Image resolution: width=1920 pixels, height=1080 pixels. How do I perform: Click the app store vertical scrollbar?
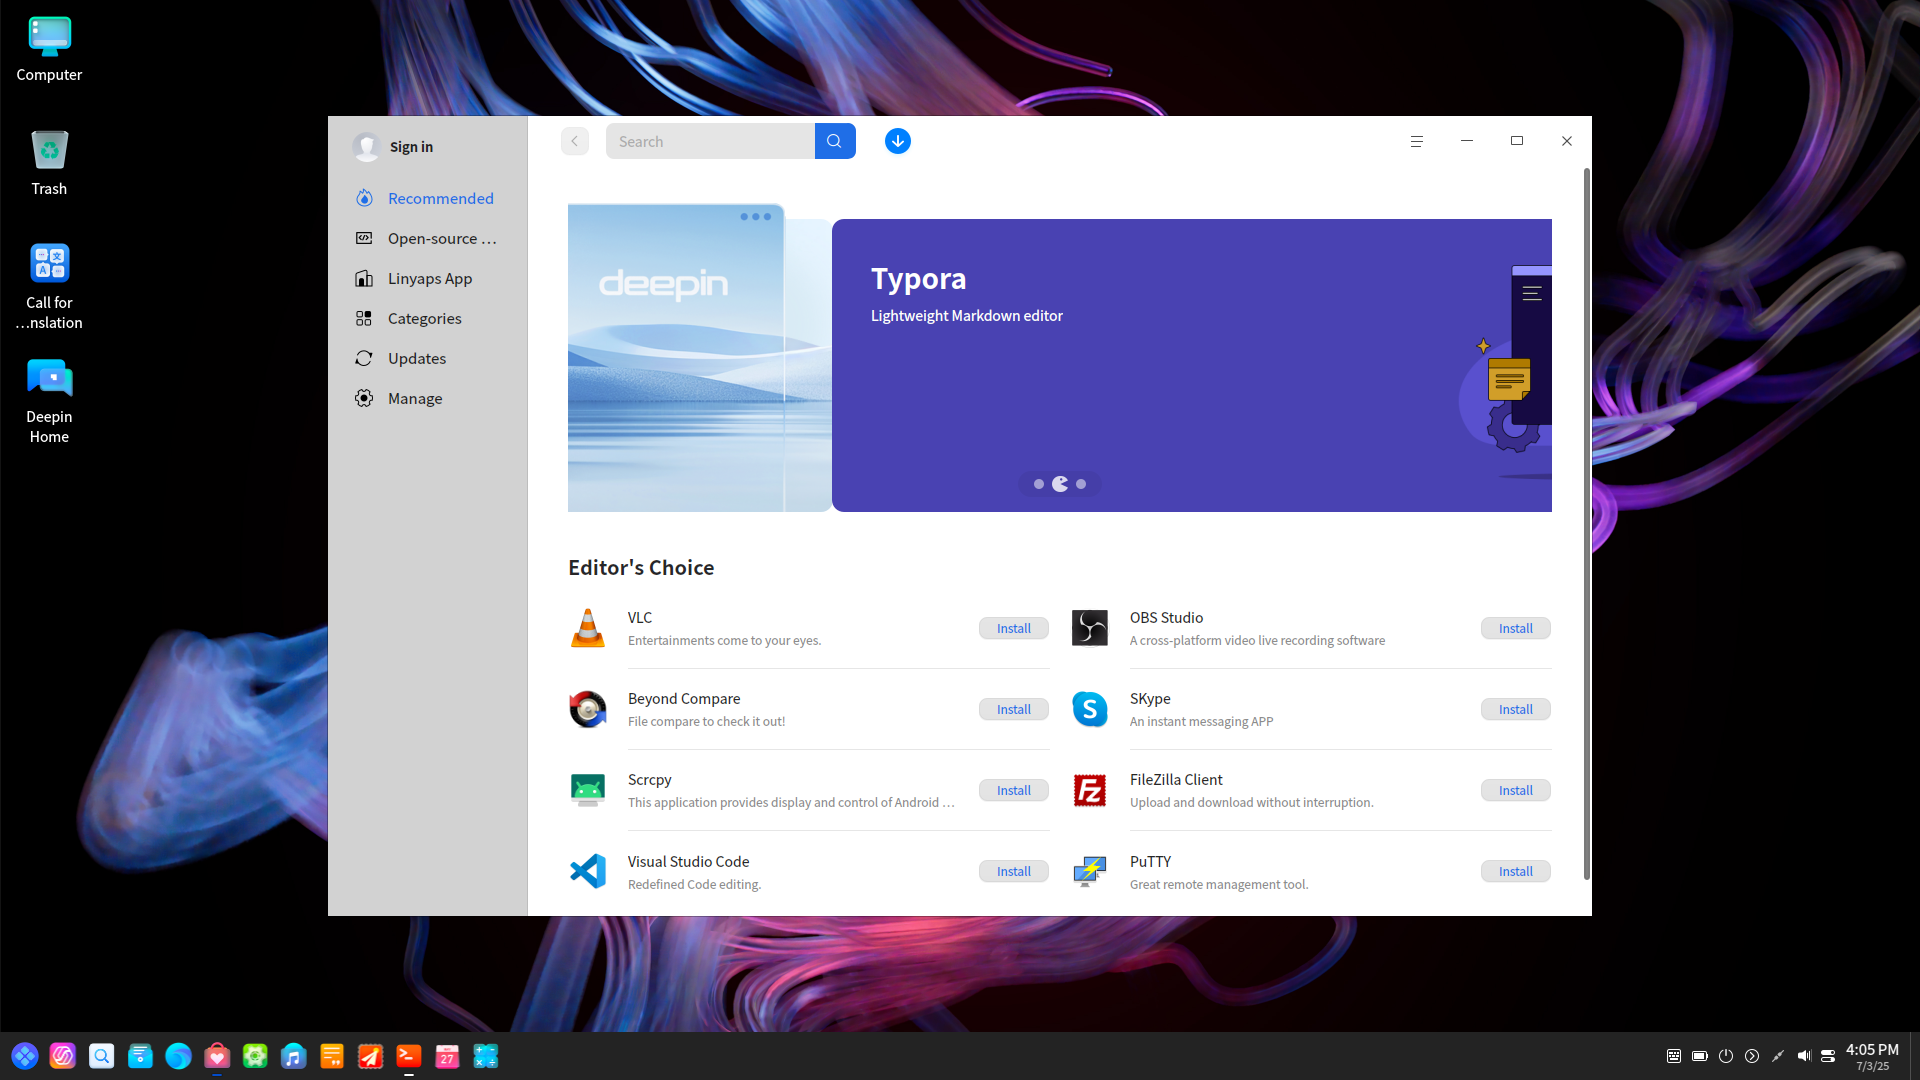1587,525
